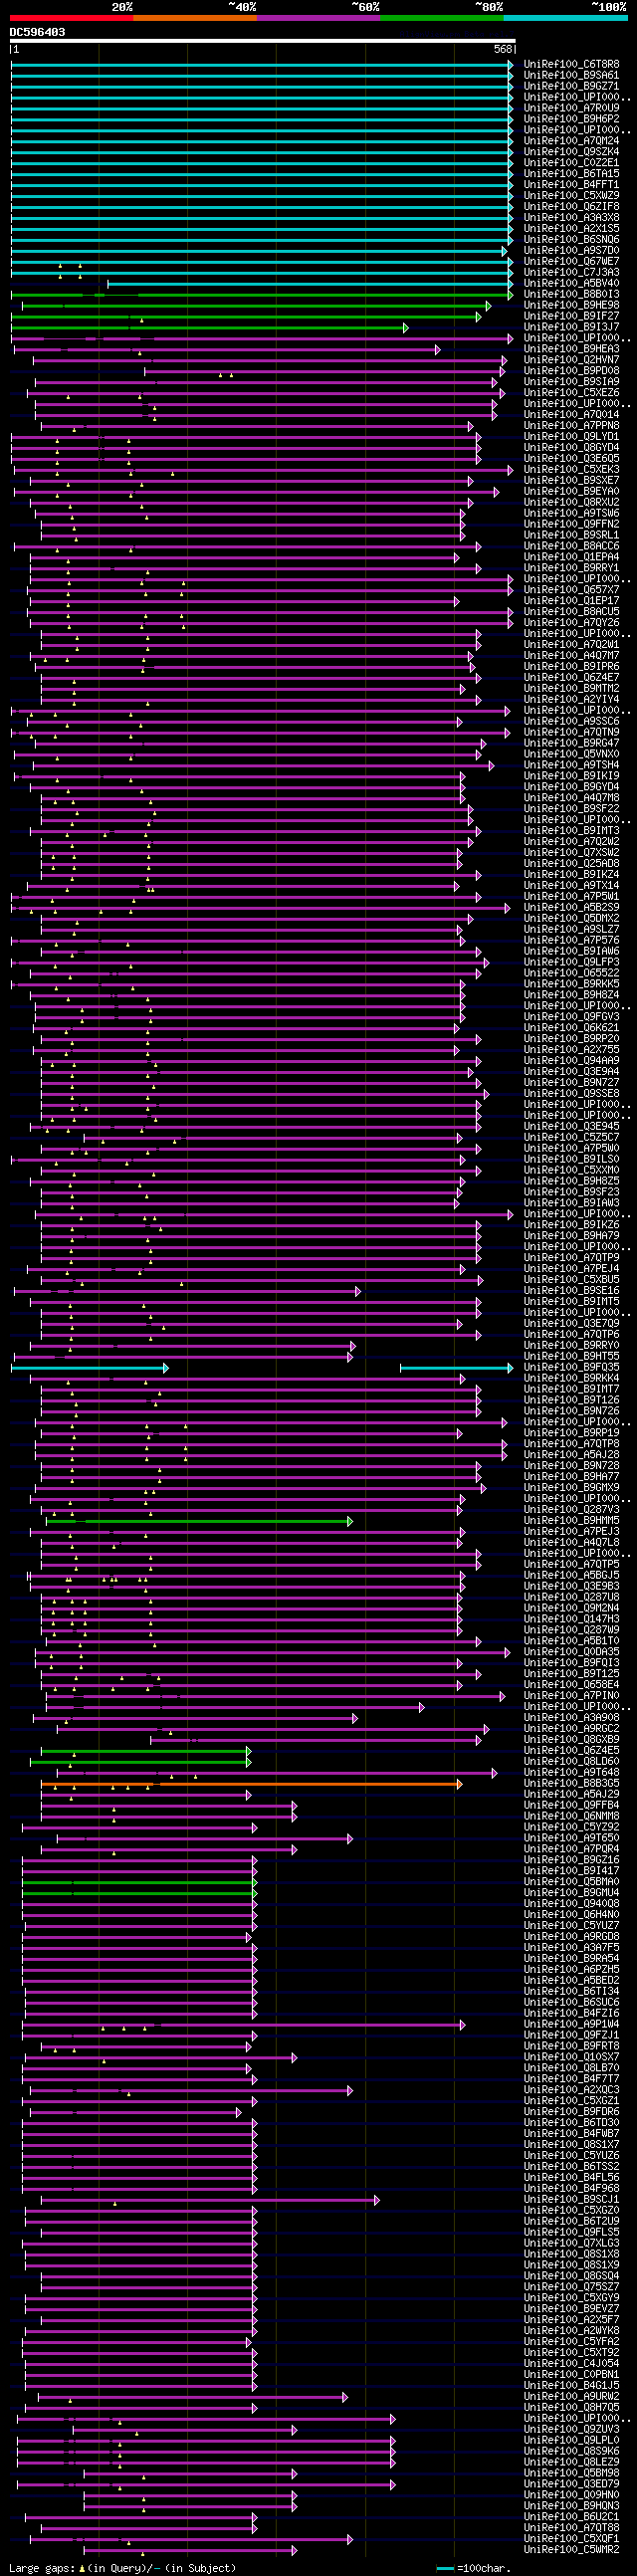Image resolution: width=637 pixels, height=2576 pixels.
Task: Click the UniRef100_Q2HVN7 label
Action: click(571, 361)
